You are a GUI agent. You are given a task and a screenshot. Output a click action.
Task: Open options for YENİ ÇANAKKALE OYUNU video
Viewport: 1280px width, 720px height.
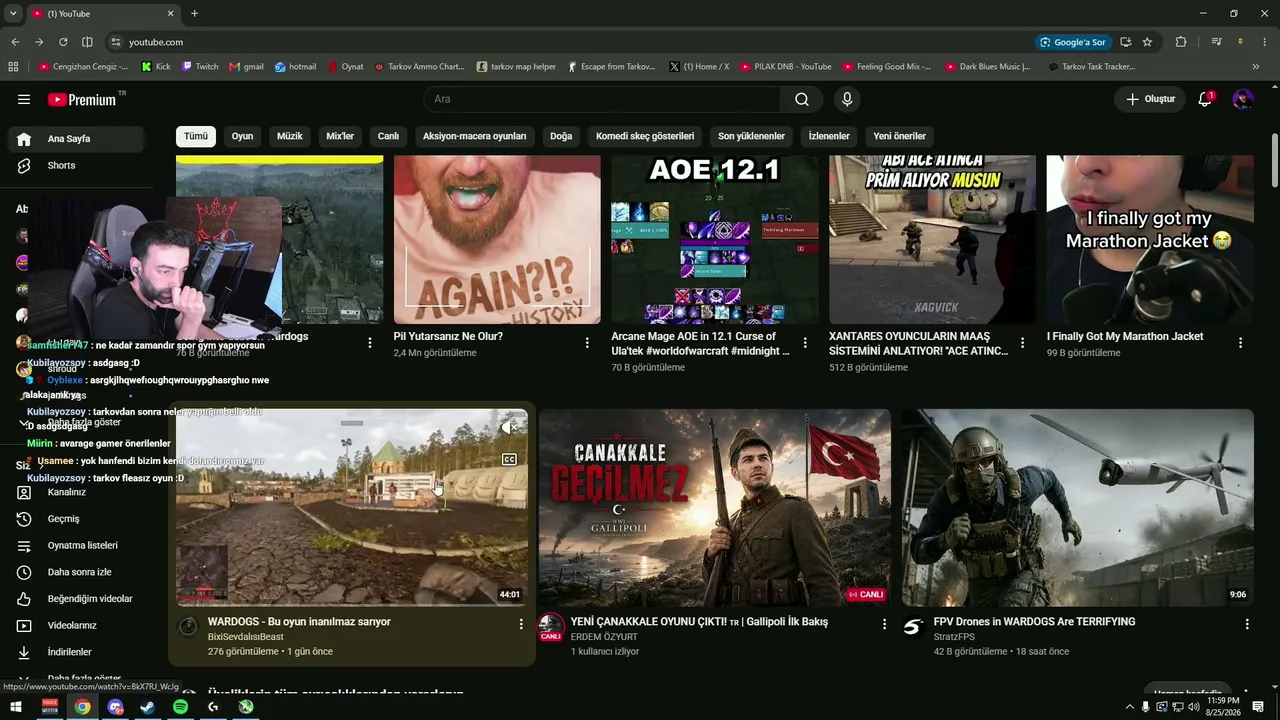click(884, 624)
